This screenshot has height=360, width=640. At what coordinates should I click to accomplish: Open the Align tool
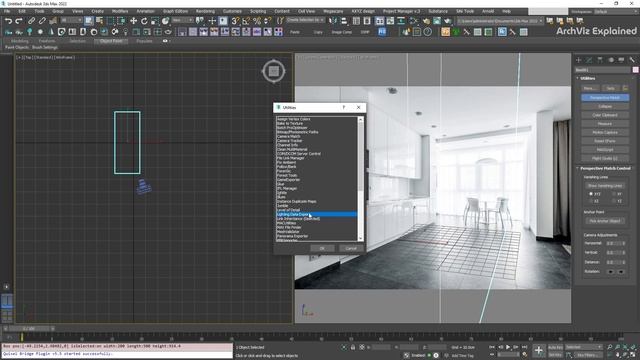coord(344,20)
